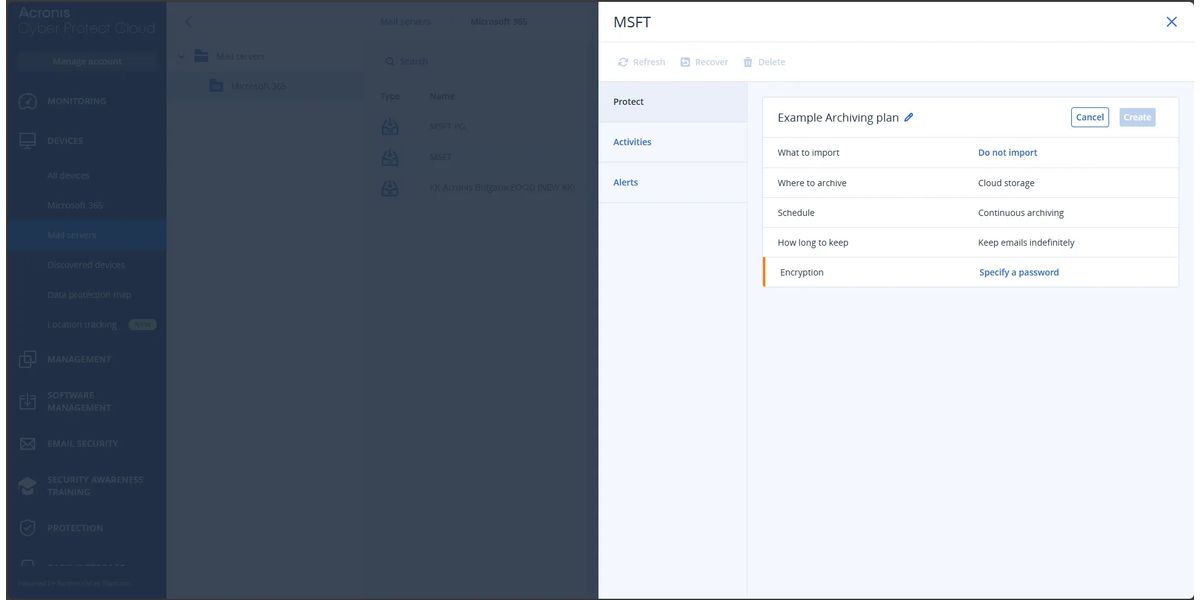The image size is (1200, 600).
Task: Select the Protect tab
Action: tap(629, 102)
